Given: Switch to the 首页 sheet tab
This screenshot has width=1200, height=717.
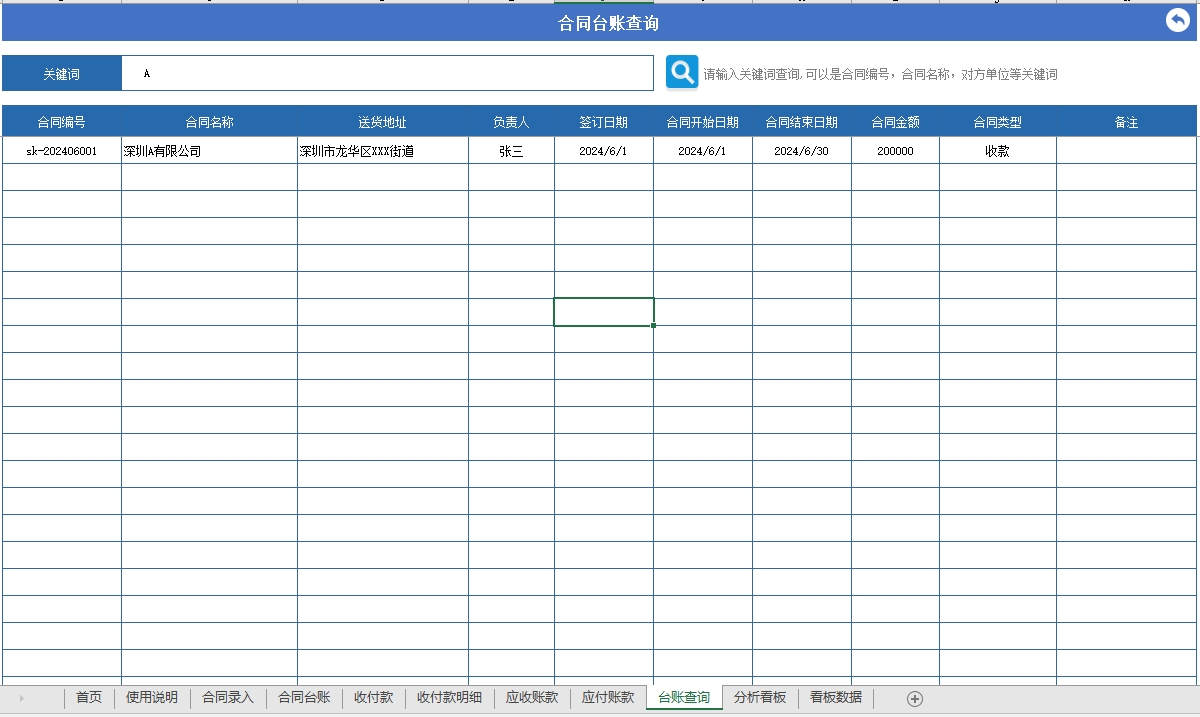Looking at the screenshot, I should [89, 697].
